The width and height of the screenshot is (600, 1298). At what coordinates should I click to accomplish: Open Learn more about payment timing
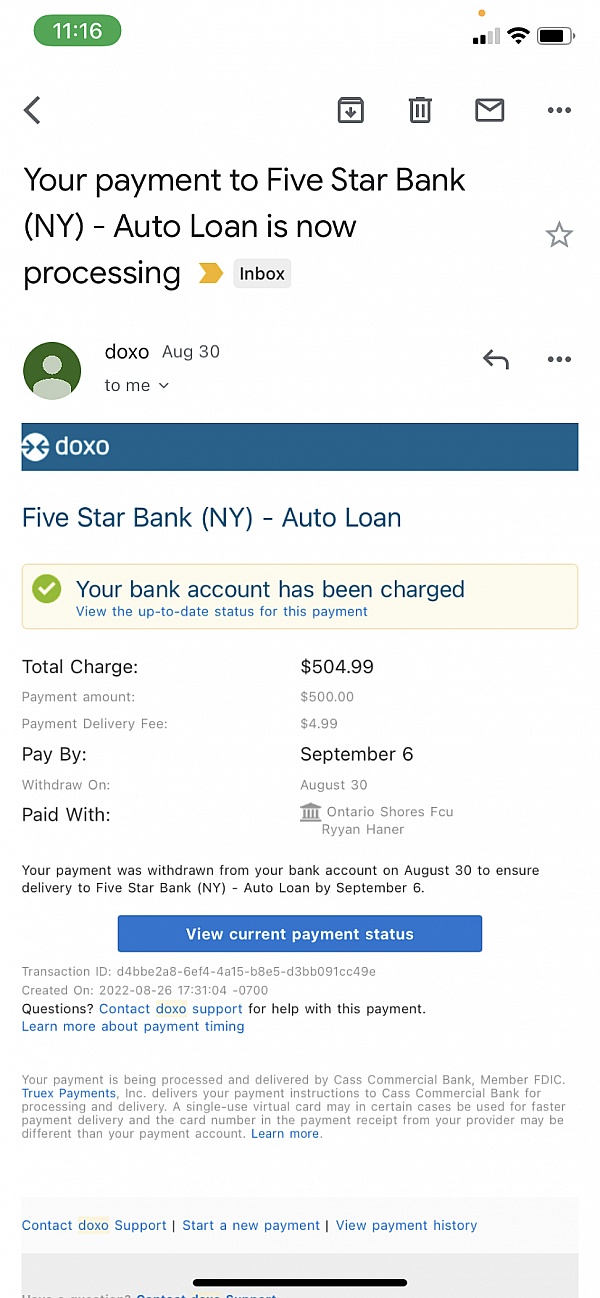133,1026
